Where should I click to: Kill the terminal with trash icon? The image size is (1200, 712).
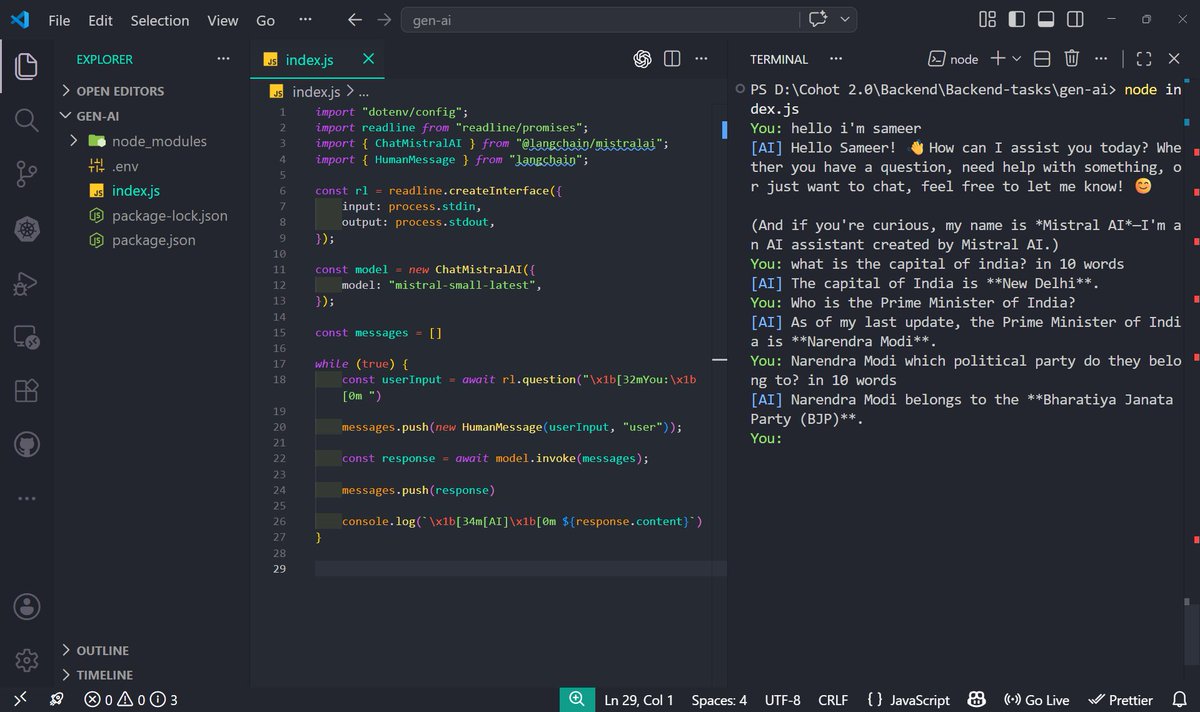[1072, 59]
